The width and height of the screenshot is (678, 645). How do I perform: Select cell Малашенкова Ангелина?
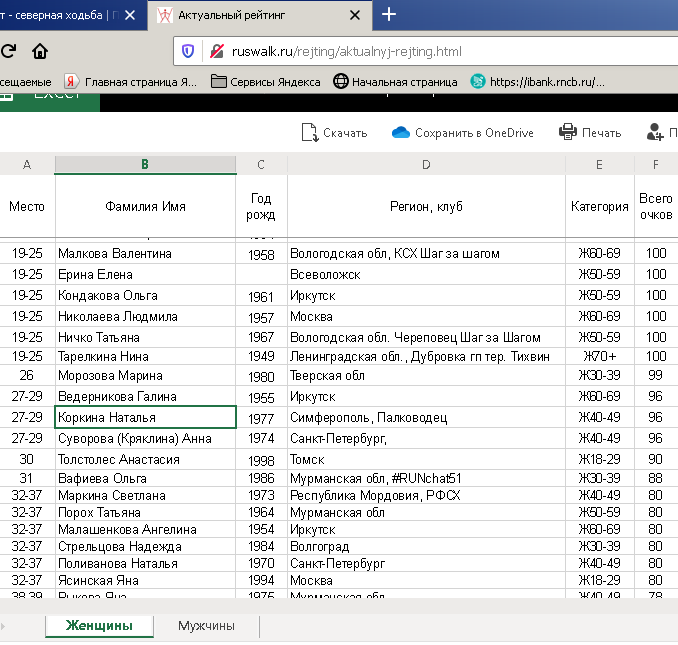tap(145, 530)
